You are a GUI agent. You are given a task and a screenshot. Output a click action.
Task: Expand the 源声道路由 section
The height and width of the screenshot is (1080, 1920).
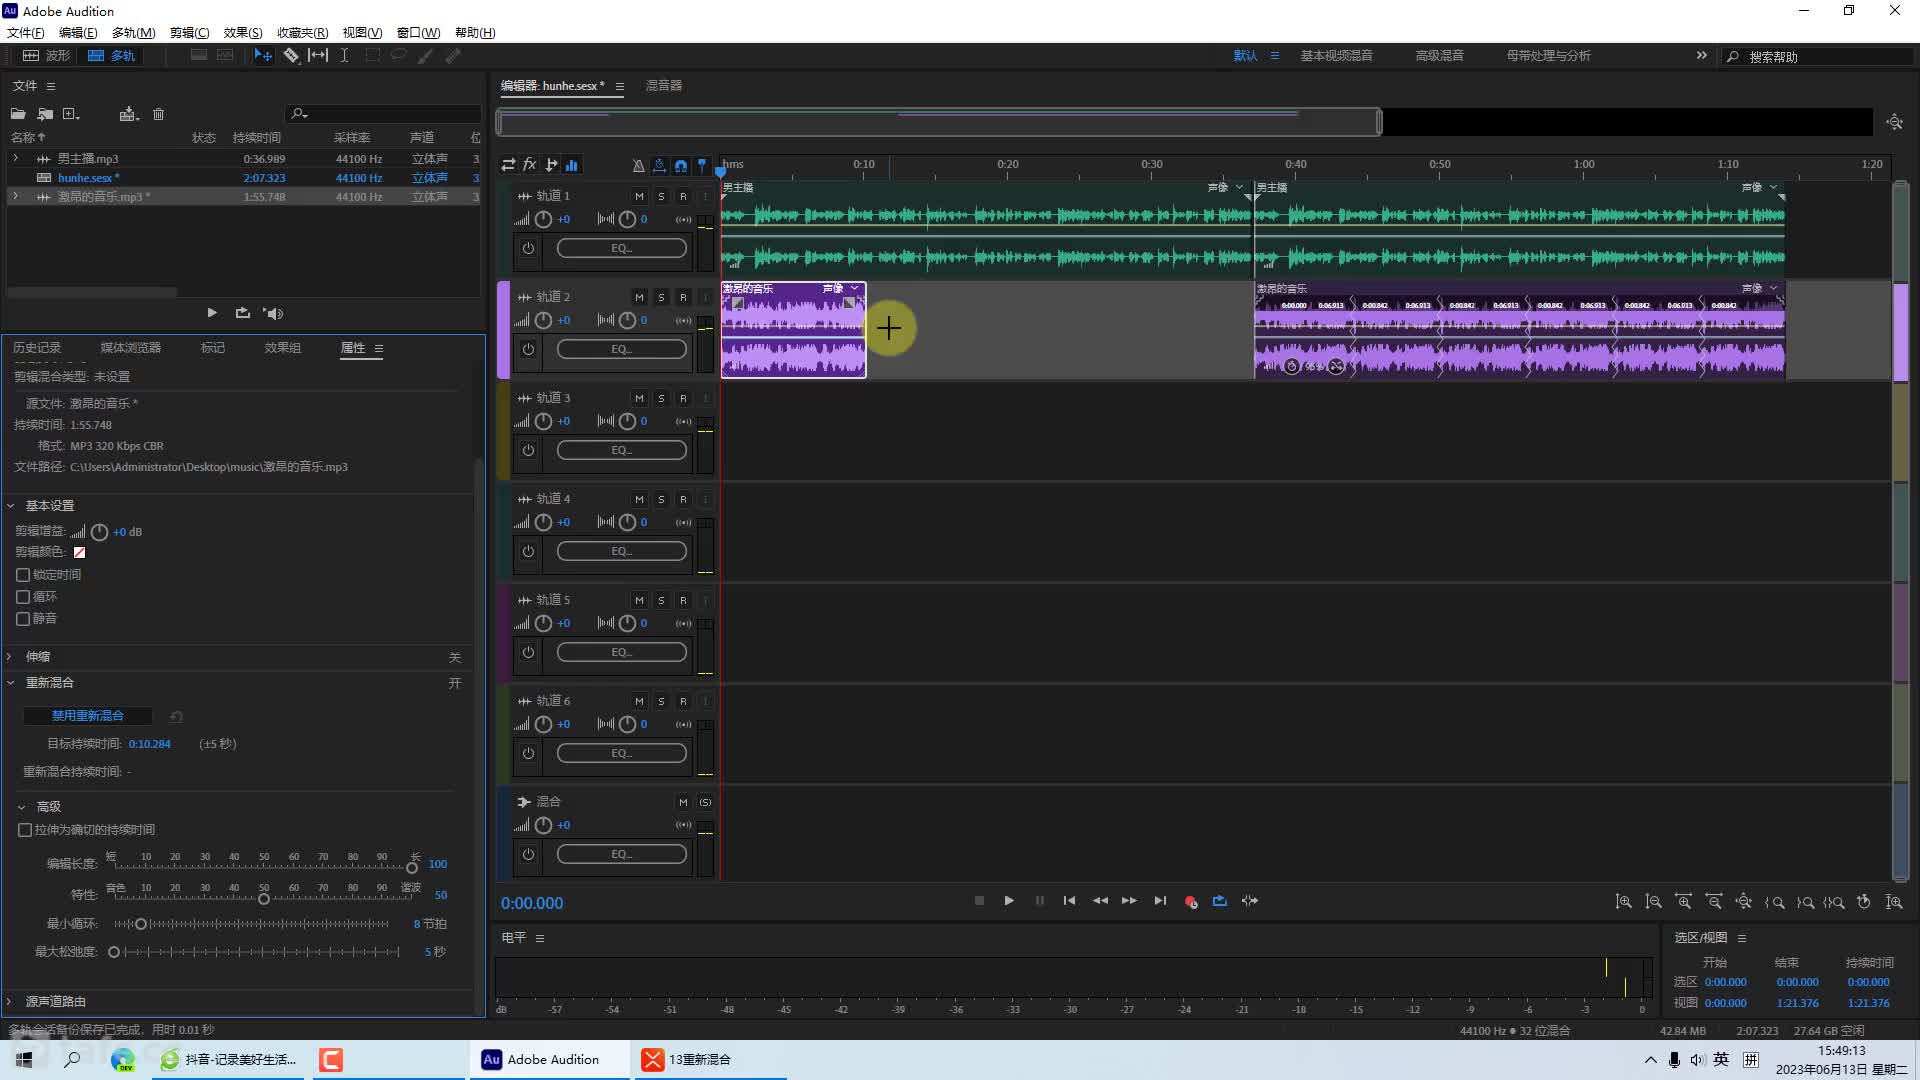11,1001
